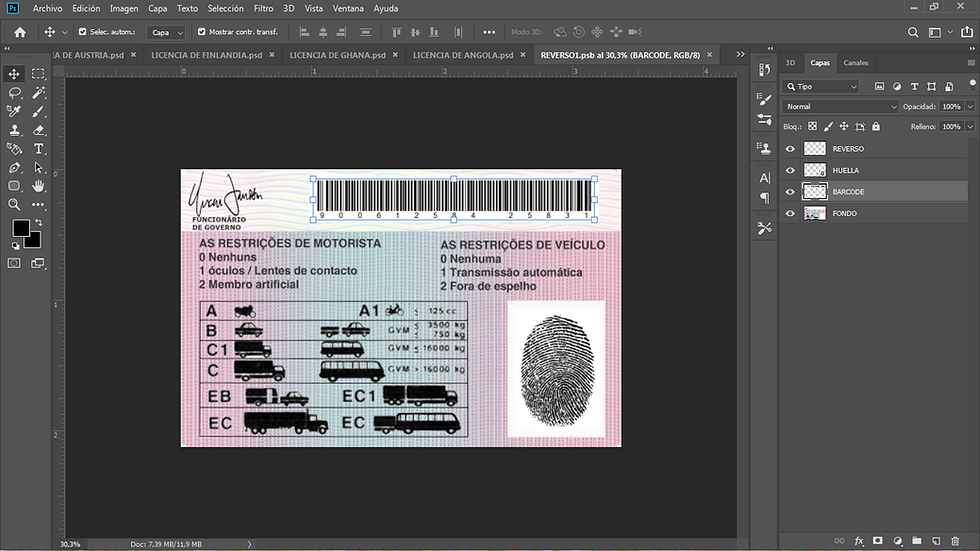Open more options ellipsis in options bar
The height and width of the screenshot is (551, 980).
click(x=489, y=32)
